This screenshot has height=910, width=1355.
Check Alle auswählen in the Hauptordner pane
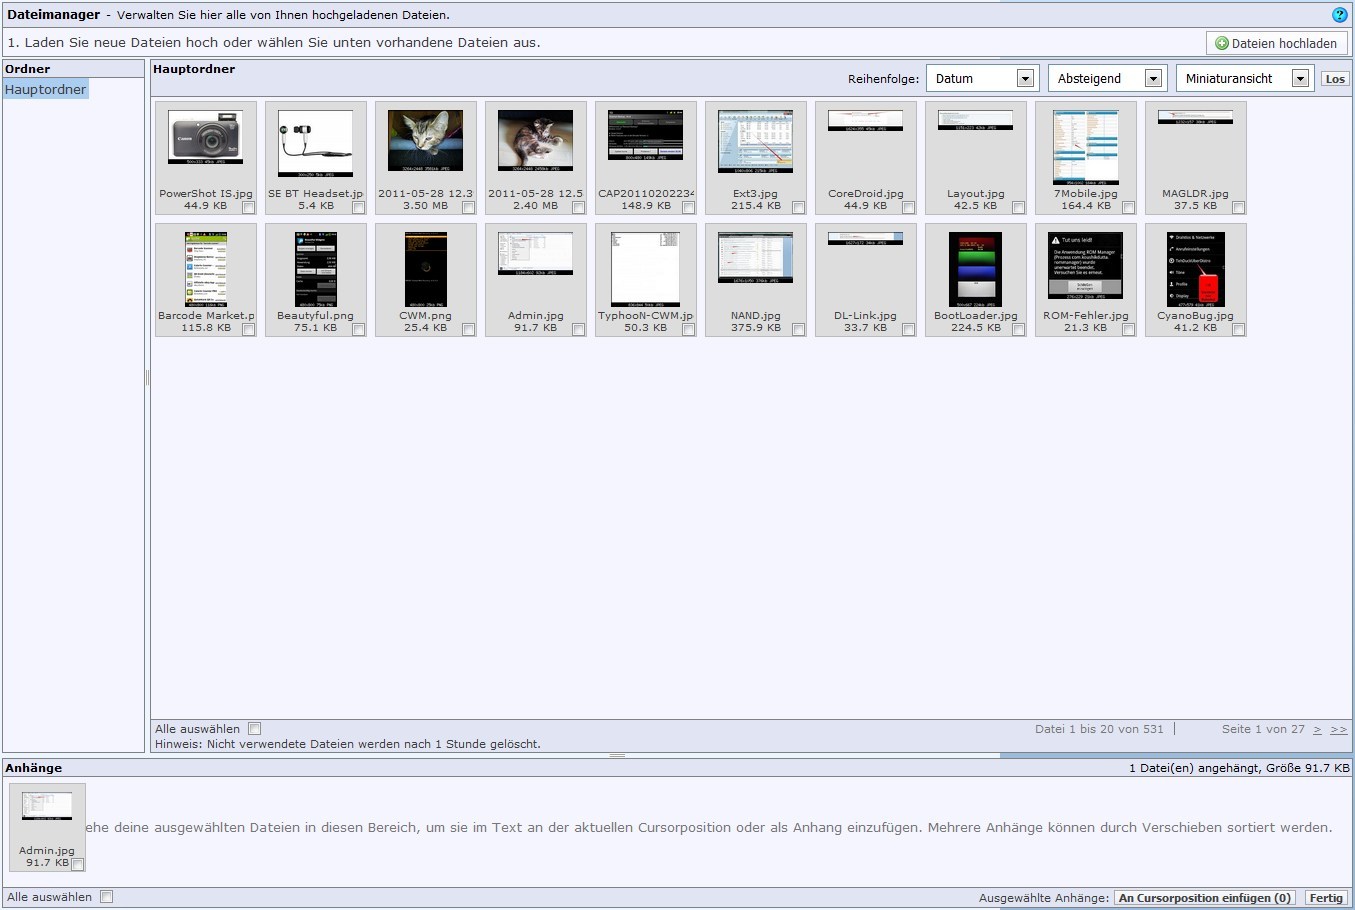coord(254,729)
